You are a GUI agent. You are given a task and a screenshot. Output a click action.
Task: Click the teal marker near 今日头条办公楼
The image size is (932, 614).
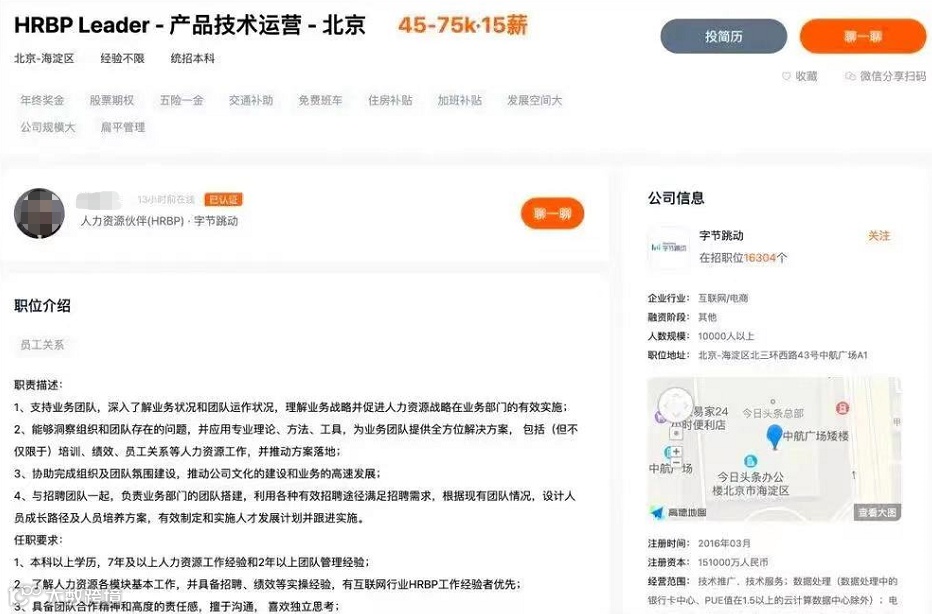coord(751,461)
